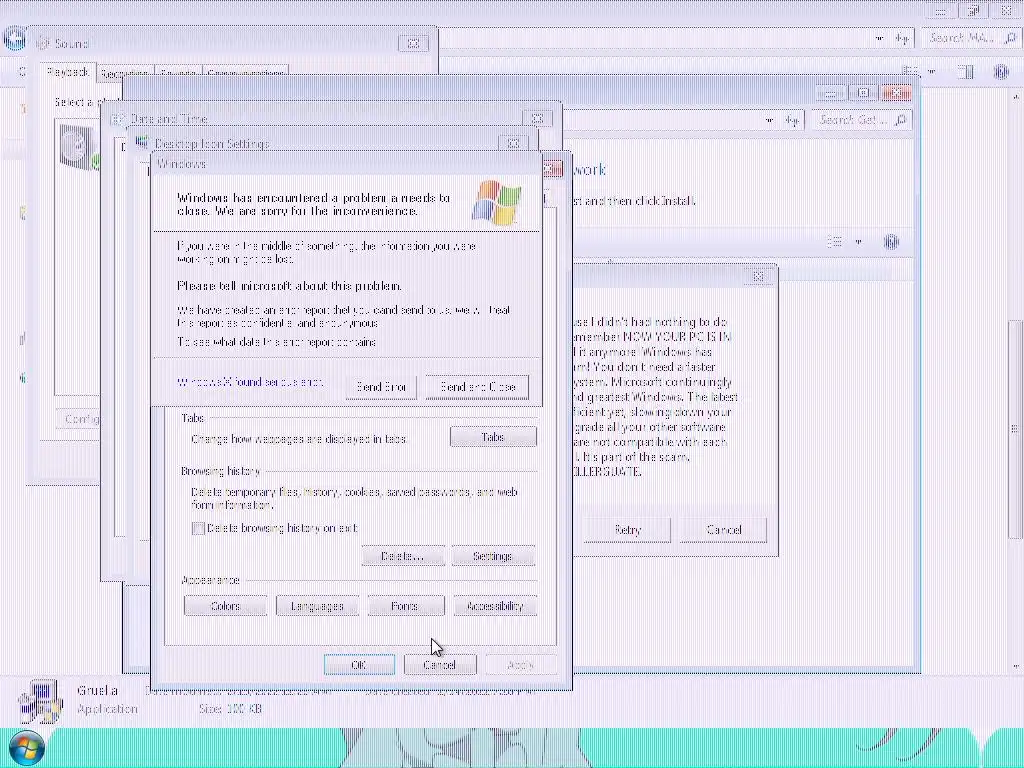
Task: Open the Tabs settings button
Action: point(493,437)
